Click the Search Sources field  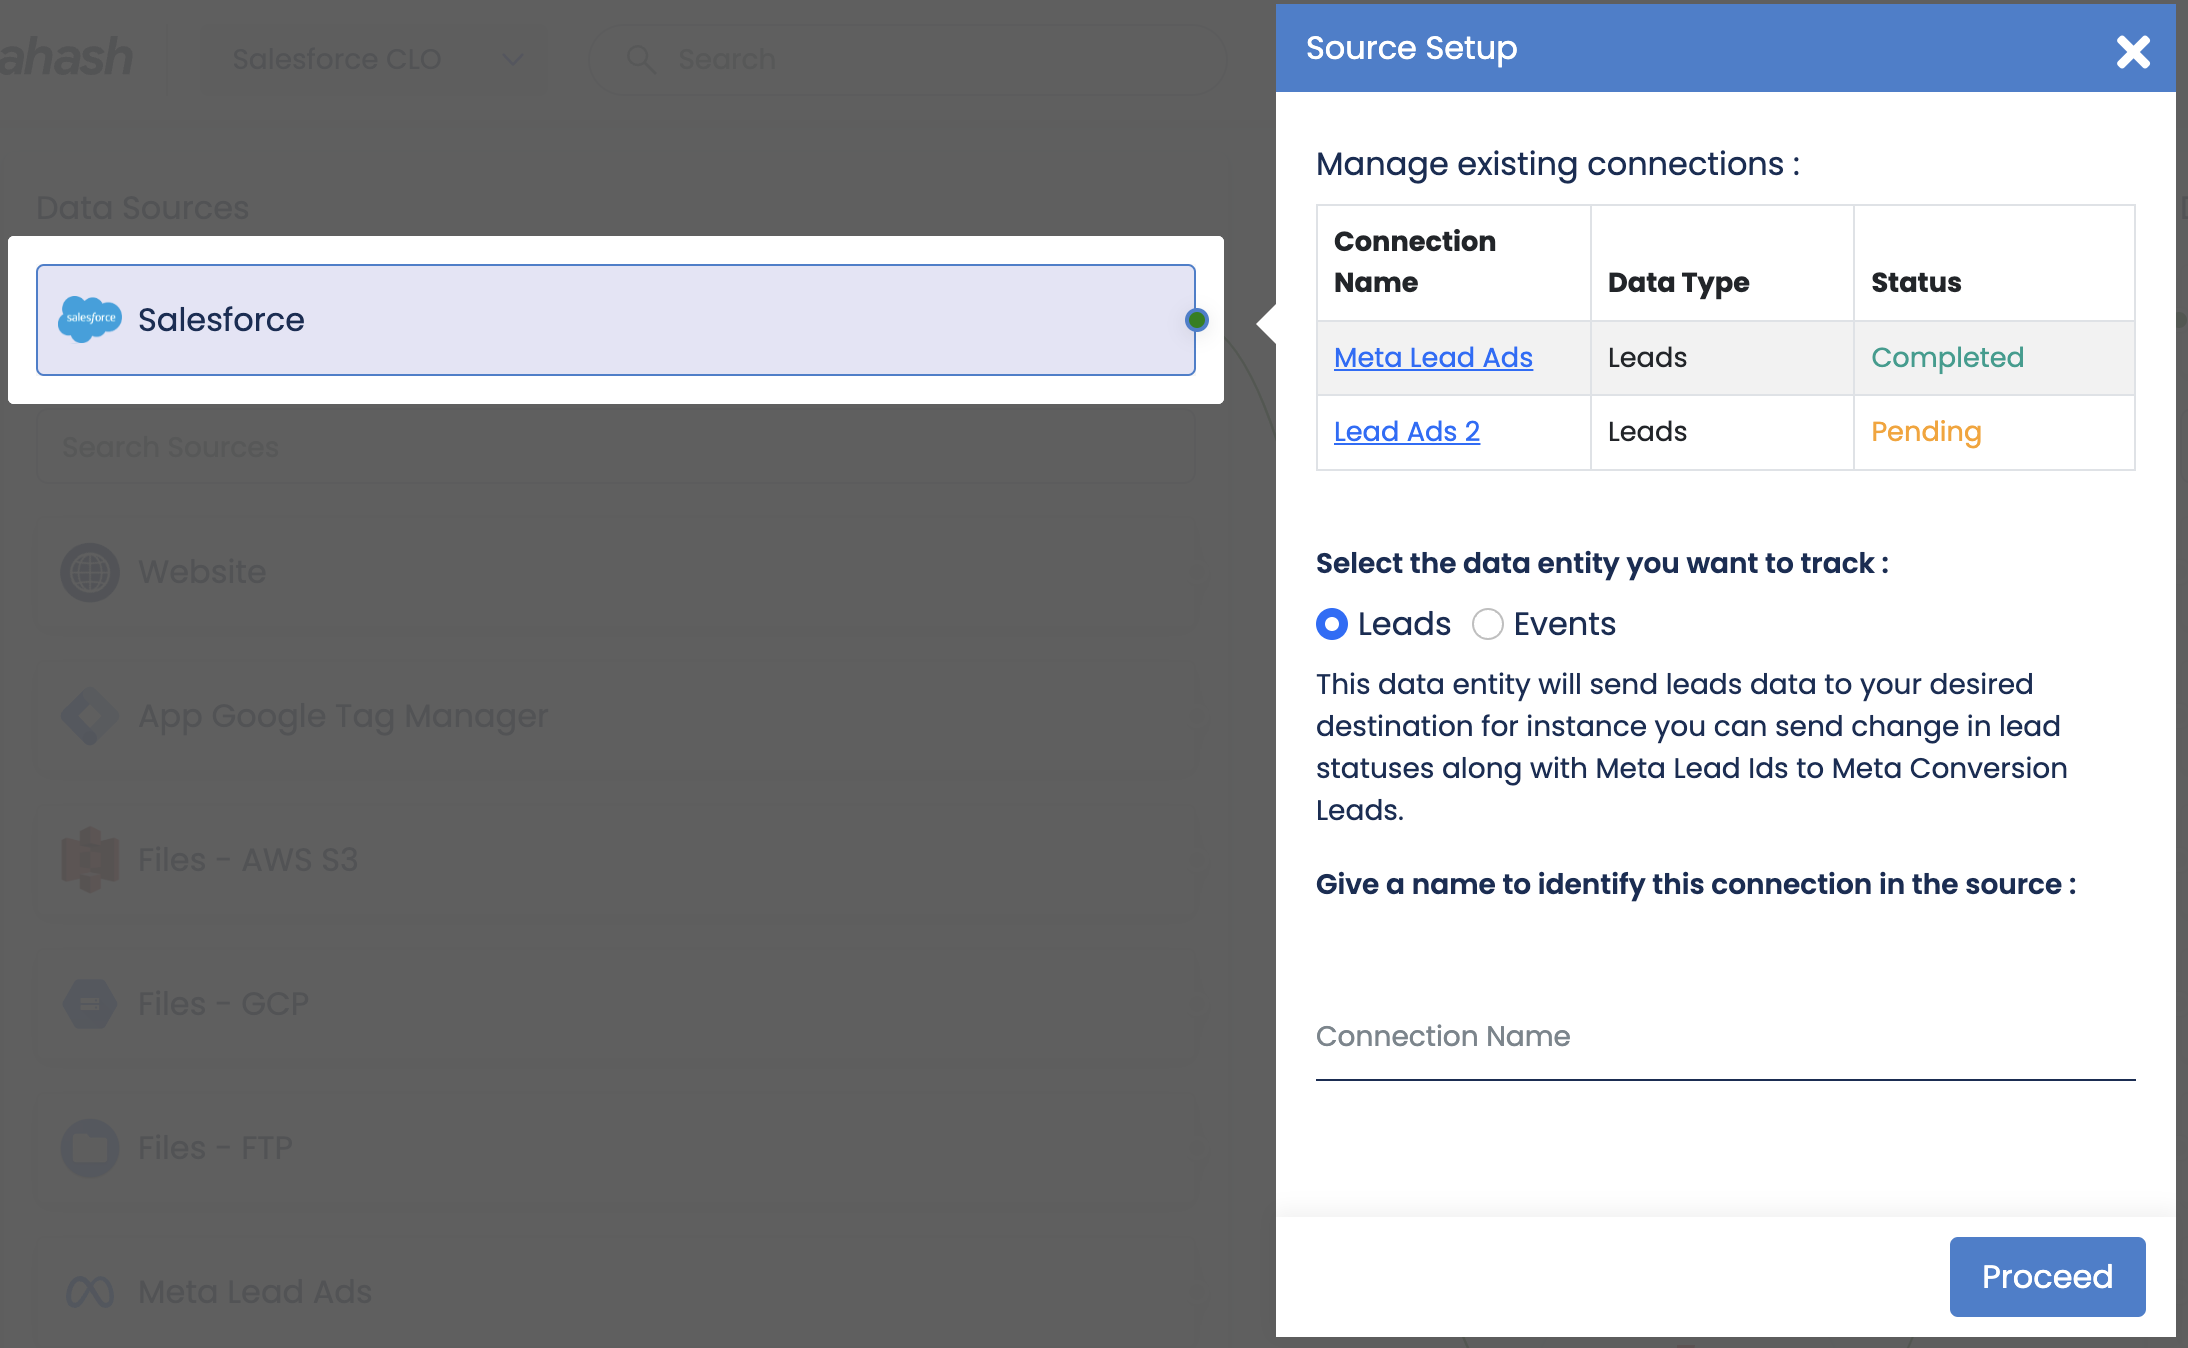pos(616,447)
